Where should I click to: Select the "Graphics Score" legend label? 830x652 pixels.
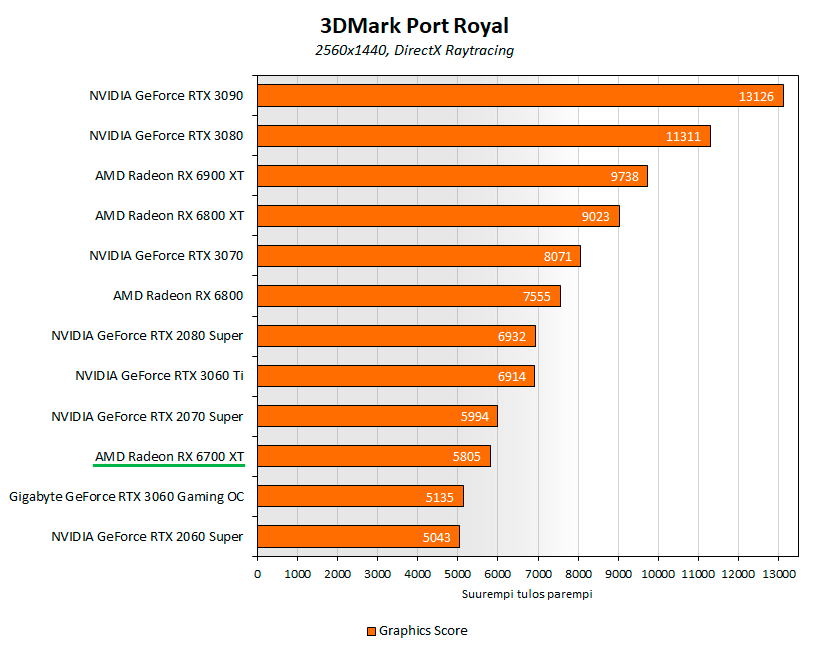pos(423,631)
